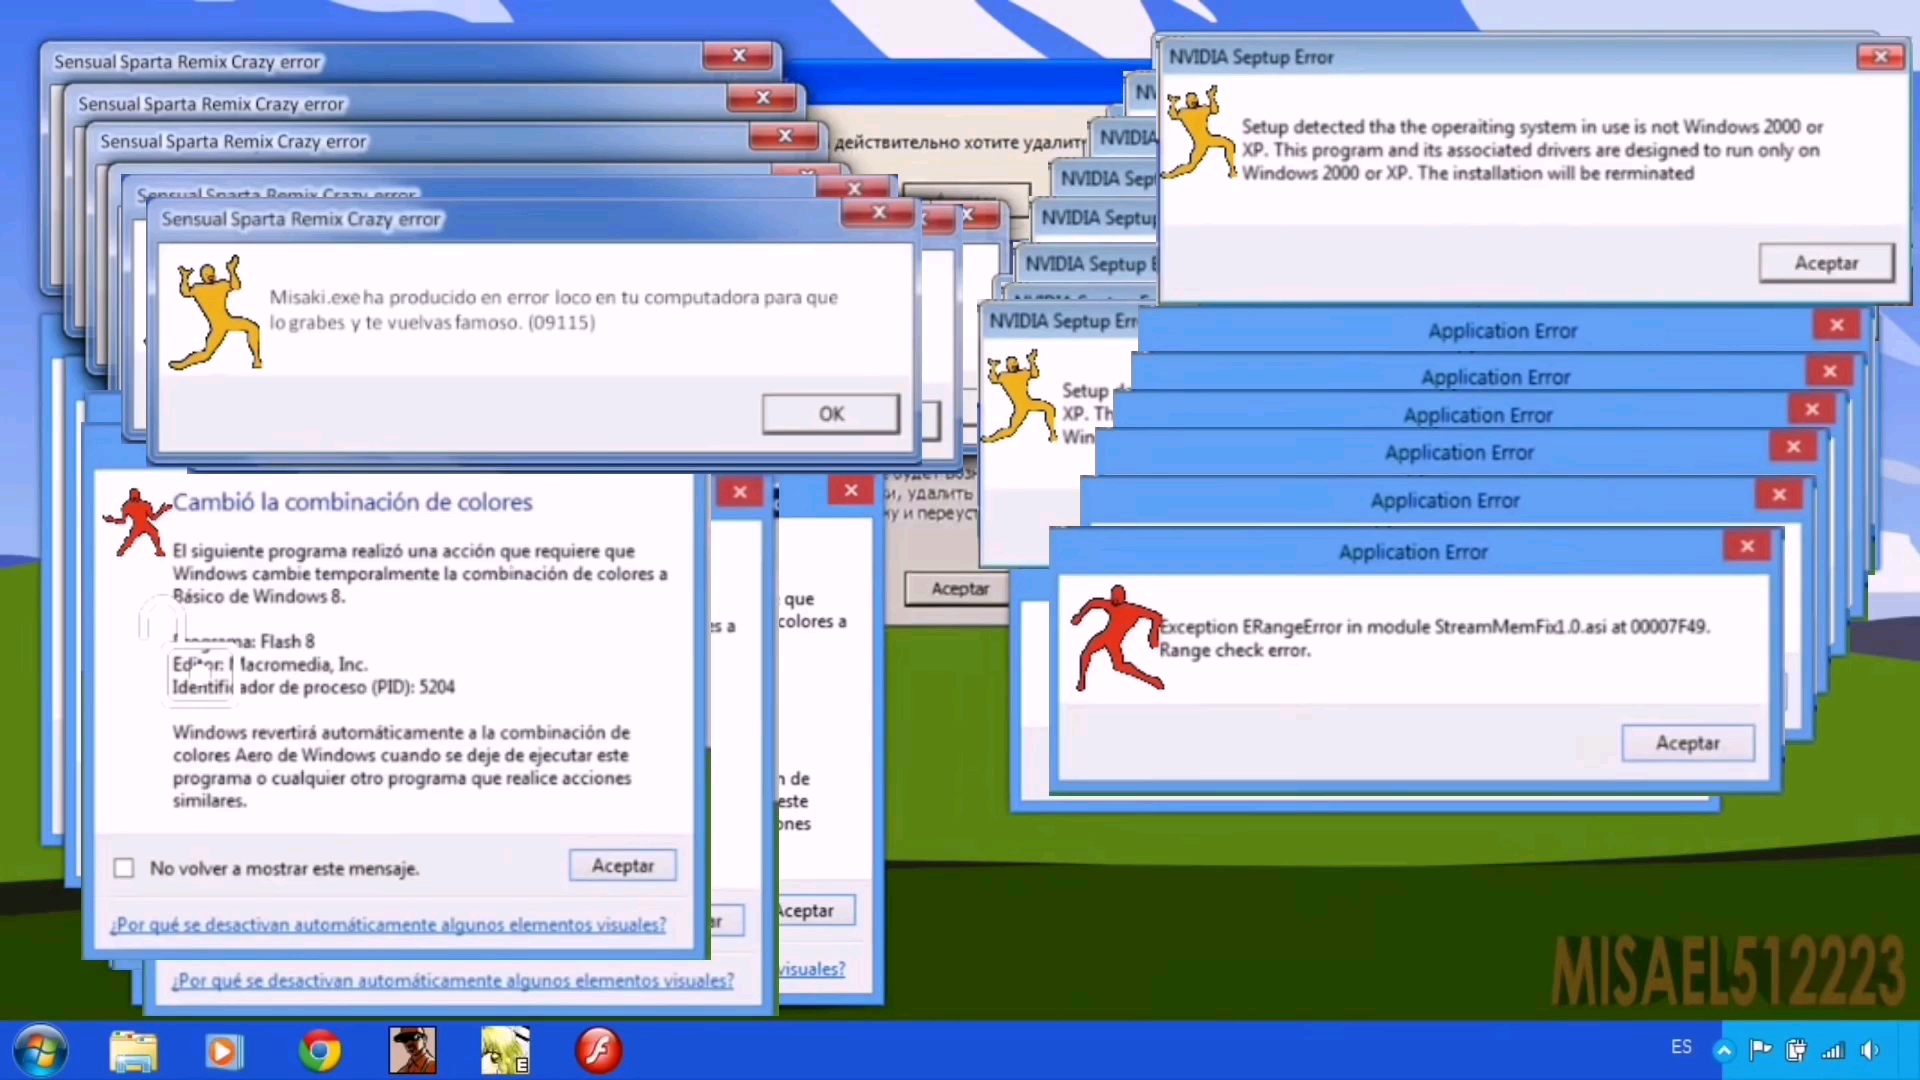
Task: Close the frontmost Sensual Sparta Remix Crazy error
Action: pyautogui.click(x=878, y=213)
